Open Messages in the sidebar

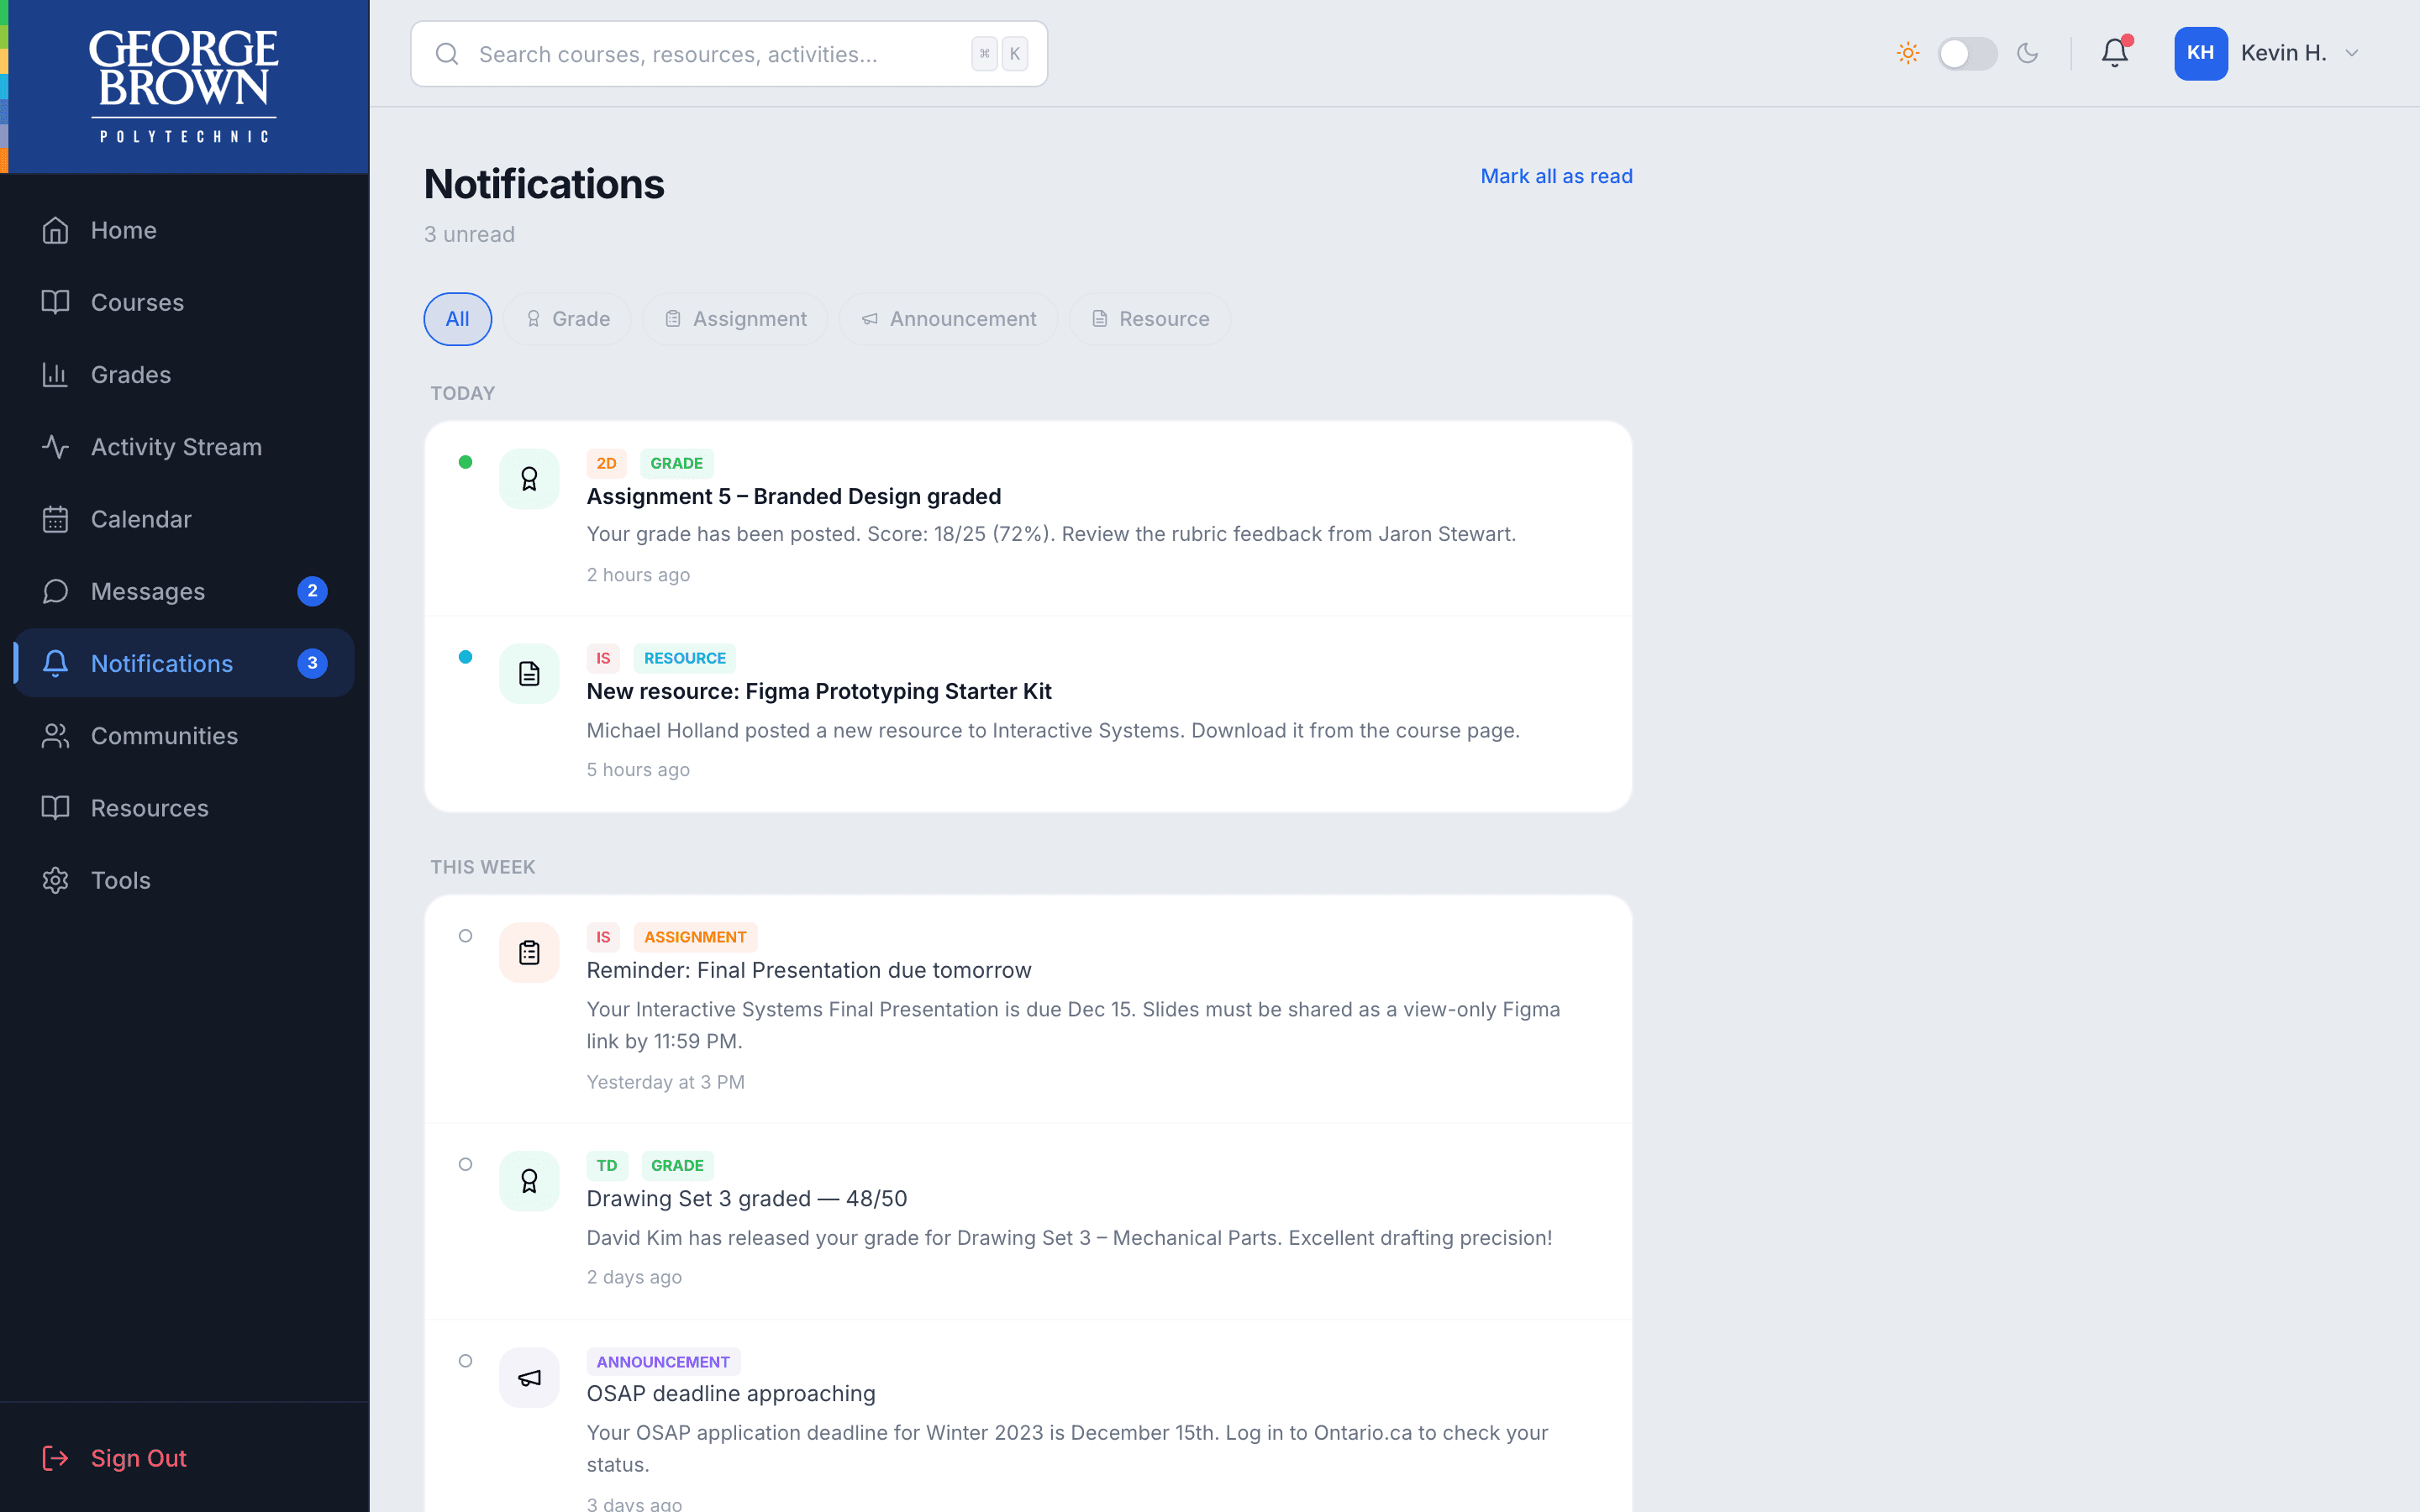click(184, 591)
